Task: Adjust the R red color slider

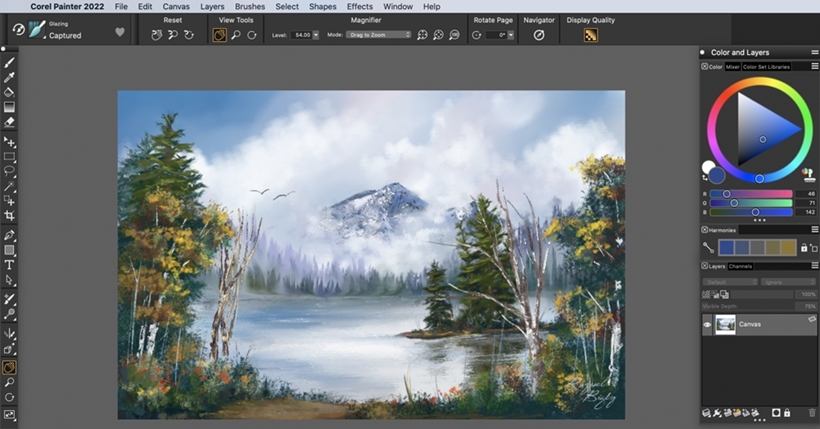Action: [x=751, y=194]
